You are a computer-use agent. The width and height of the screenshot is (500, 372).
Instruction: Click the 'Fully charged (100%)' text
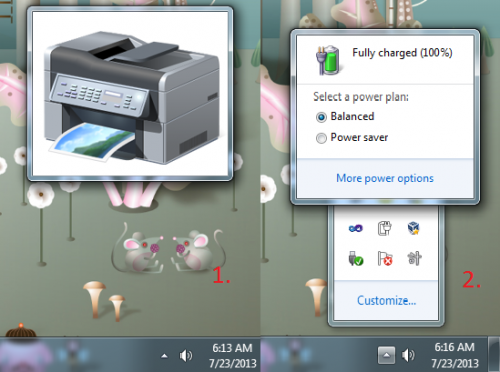(402, 53)
